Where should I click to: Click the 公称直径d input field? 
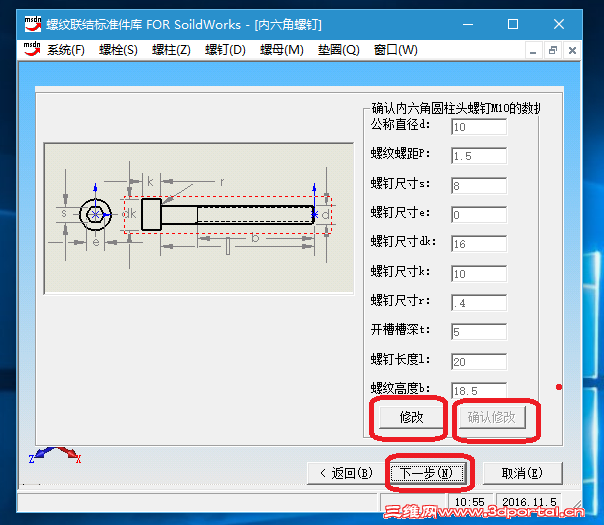coord(479,127)
